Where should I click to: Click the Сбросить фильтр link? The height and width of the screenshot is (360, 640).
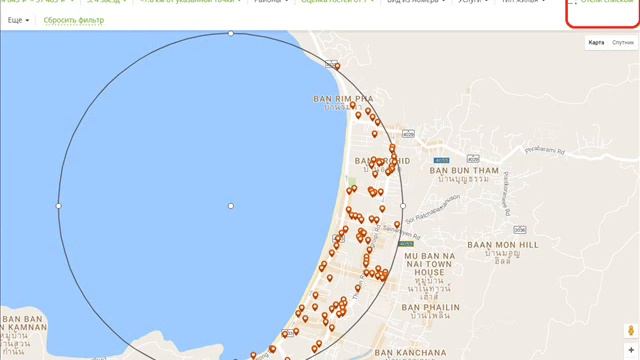pos(73,20)
